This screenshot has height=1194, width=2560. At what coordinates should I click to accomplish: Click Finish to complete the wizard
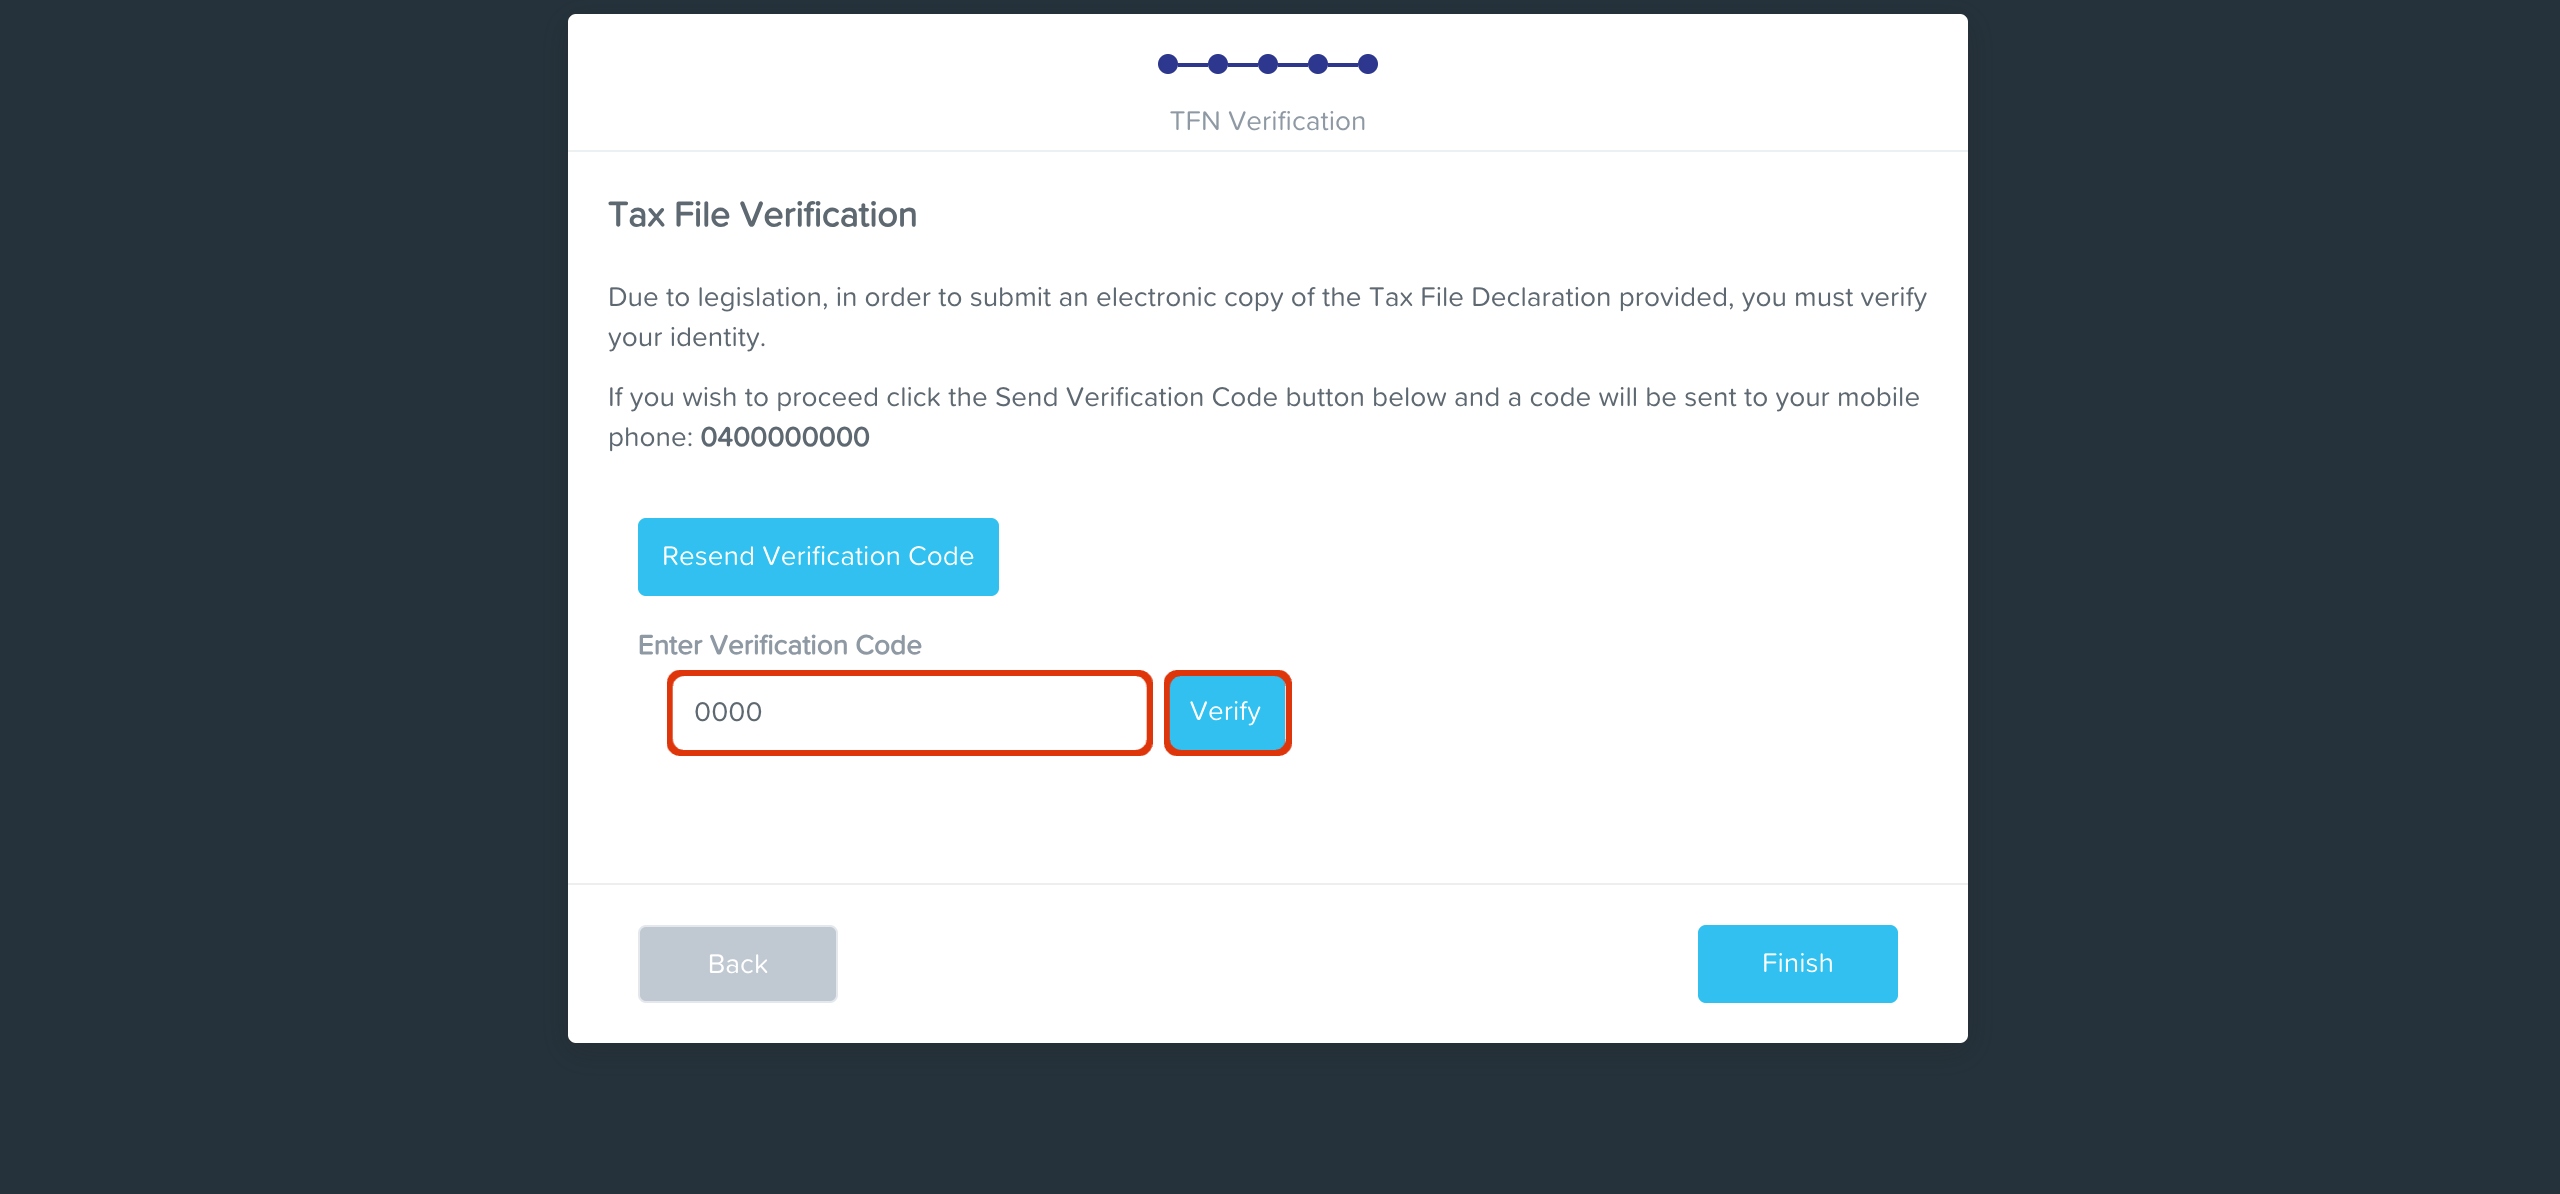click(1797, 964)
